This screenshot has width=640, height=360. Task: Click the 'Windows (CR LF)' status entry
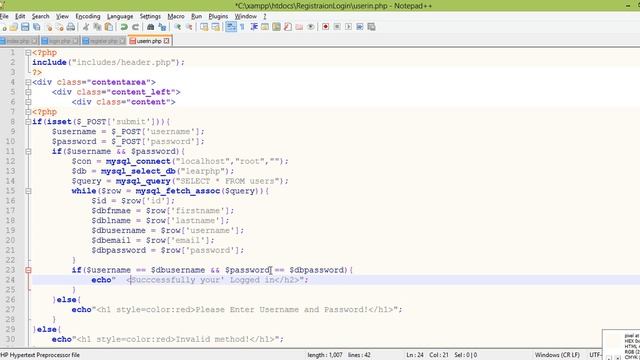tap(557, 355)
